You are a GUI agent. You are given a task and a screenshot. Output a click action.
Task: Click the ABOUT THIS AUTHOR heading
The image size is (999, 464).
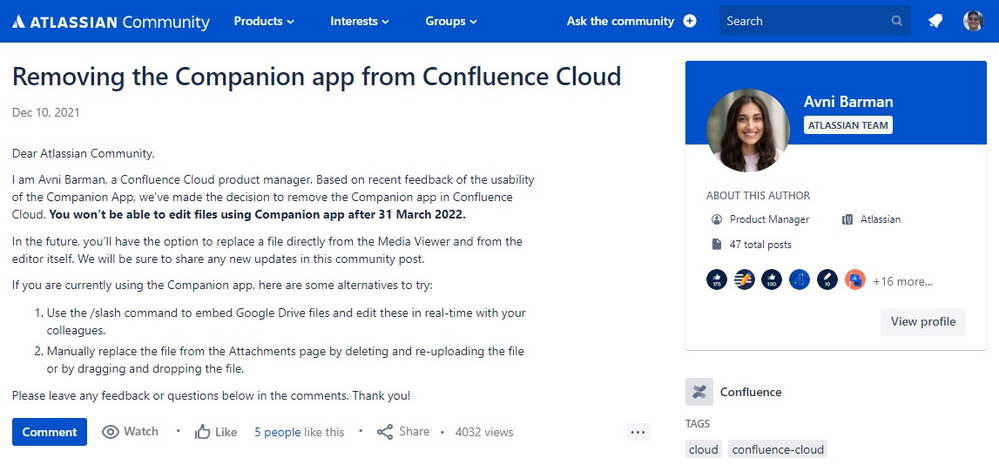pos(758,196)
